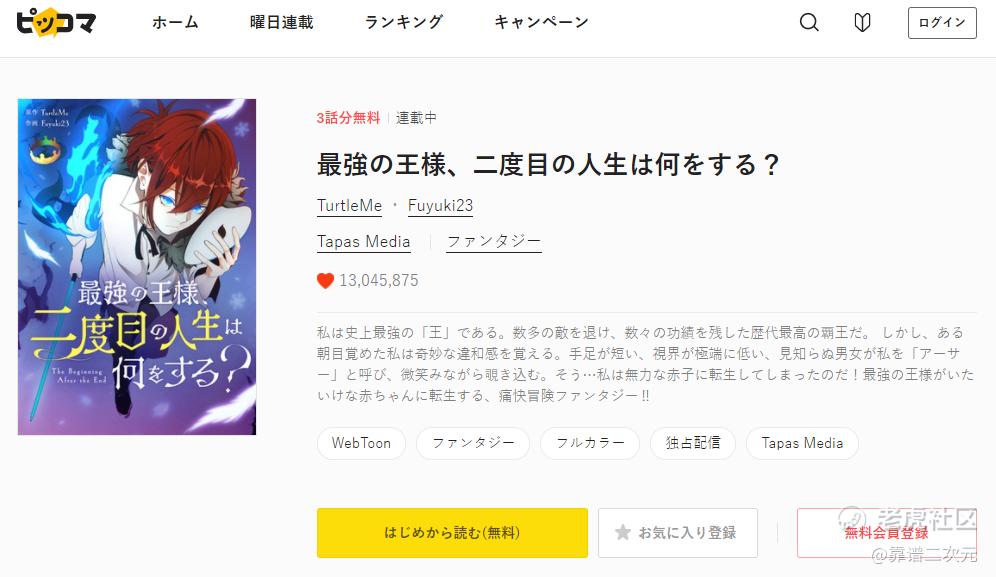Viewport: 996px width, 577px height.
Task: Click the manga cover thumbnail
Action: [137, 267]
